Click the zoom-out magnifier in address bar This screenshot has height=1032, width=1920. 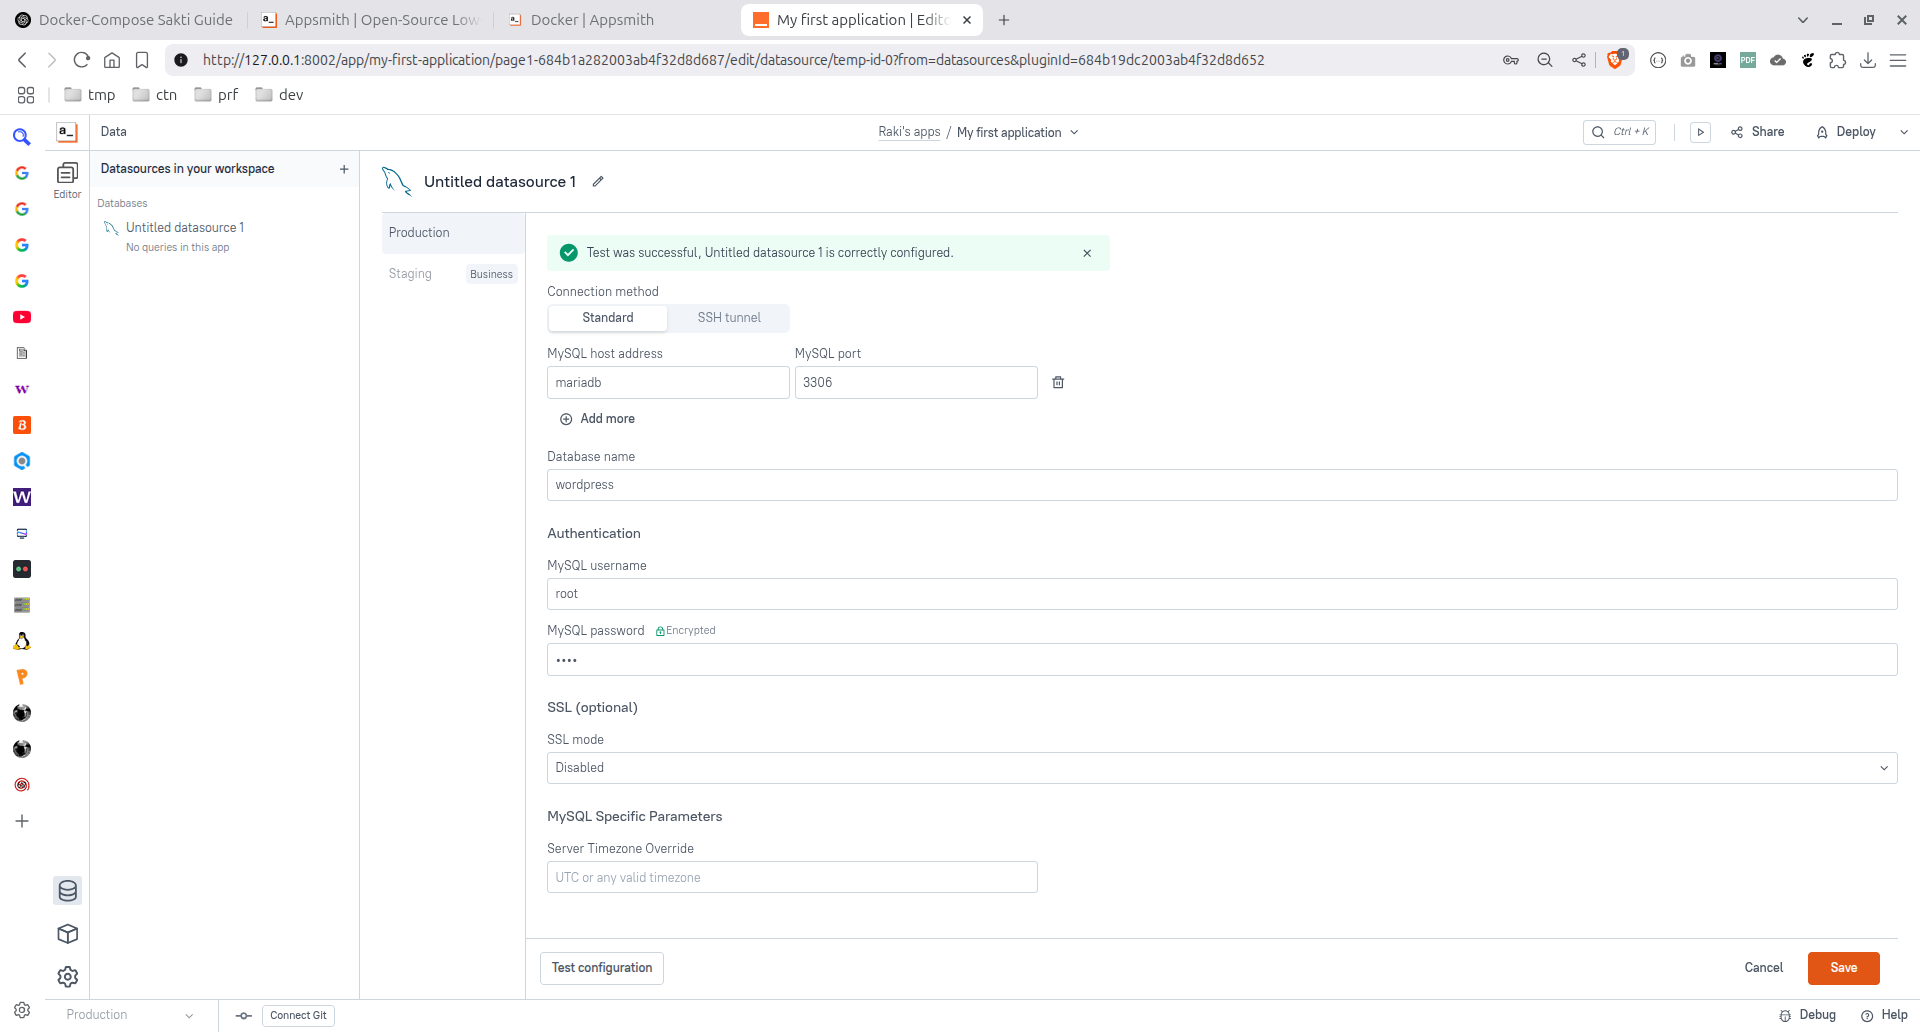(1544, 60)
